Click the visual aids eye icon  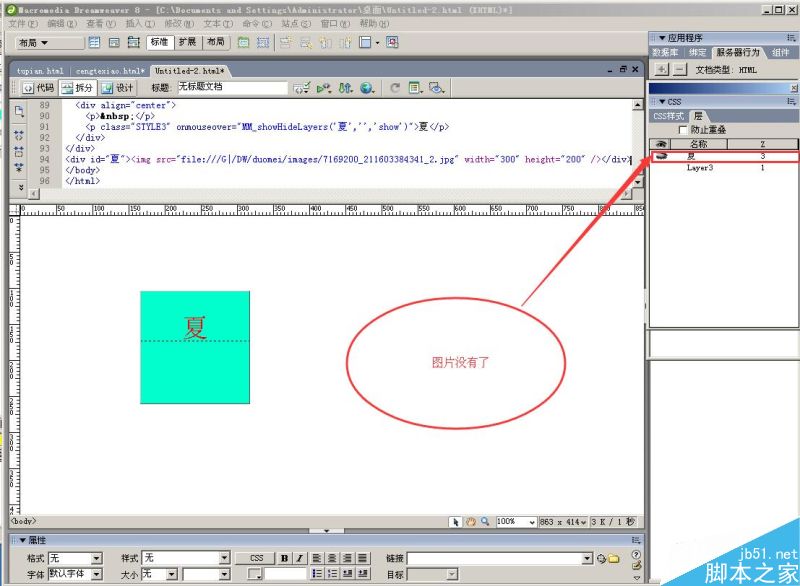pyautogui.click(x=436, y=88)
